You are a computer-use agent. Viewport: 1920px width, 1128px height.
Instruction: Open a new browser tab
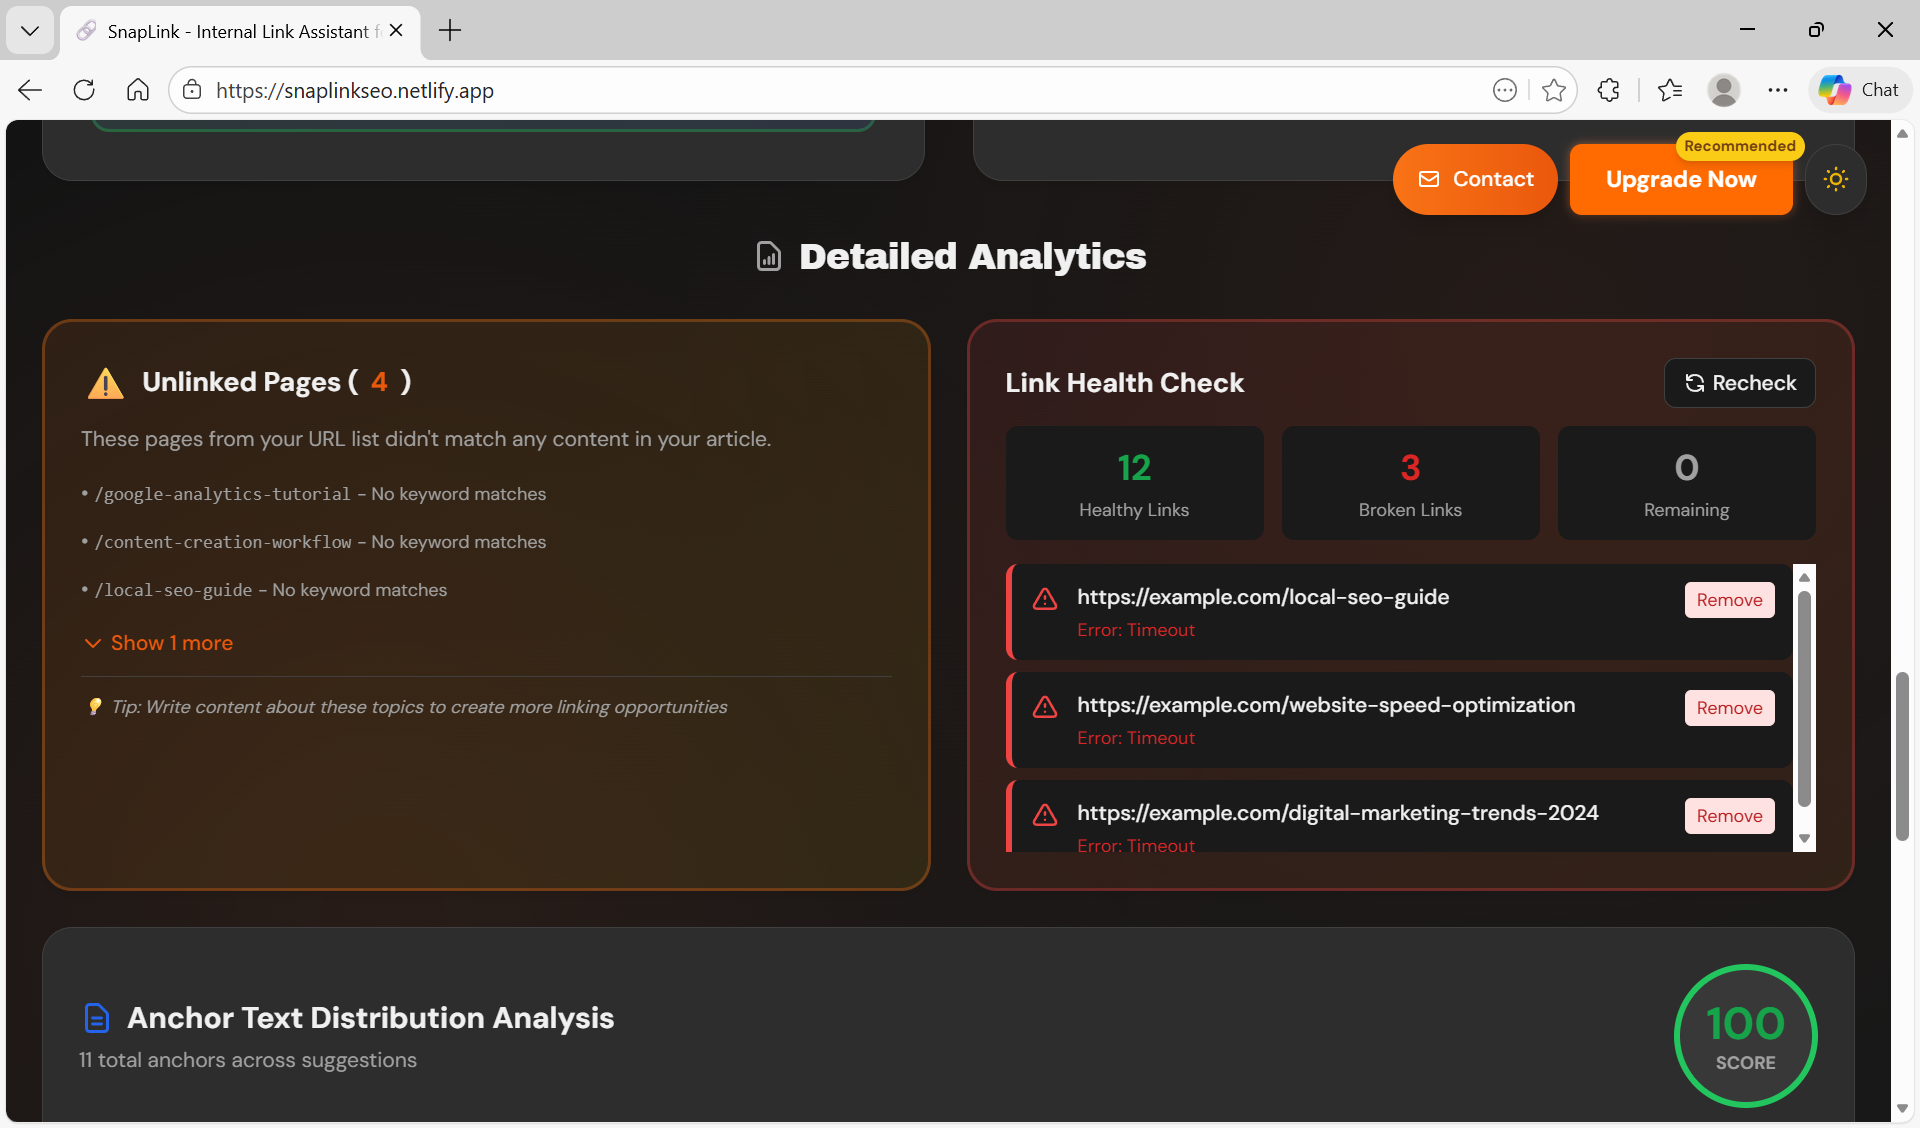pyautogui.click(x=450, y=31)
